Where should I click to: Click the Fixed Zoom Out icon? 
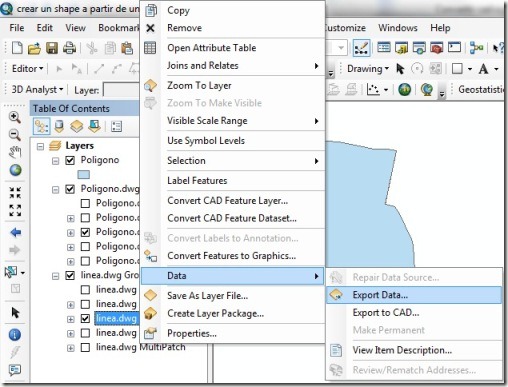click(15, 210)
